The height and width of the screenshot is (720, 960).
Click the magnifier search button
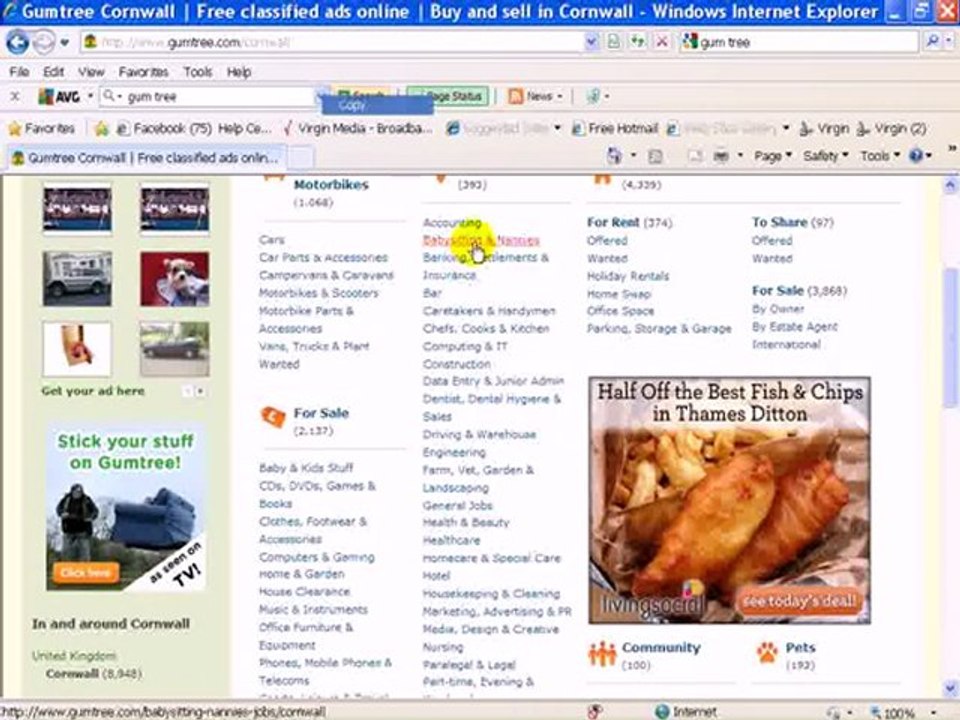[932, 42]
